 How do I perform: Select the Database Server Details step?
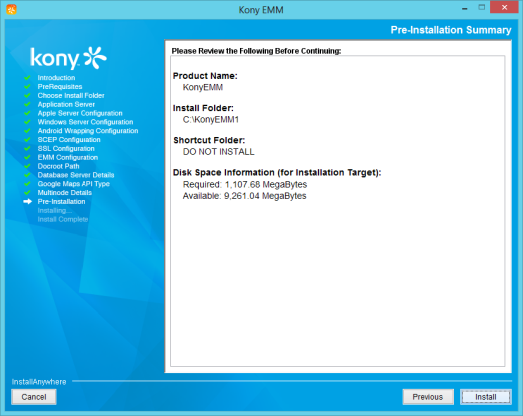[76, 175]
